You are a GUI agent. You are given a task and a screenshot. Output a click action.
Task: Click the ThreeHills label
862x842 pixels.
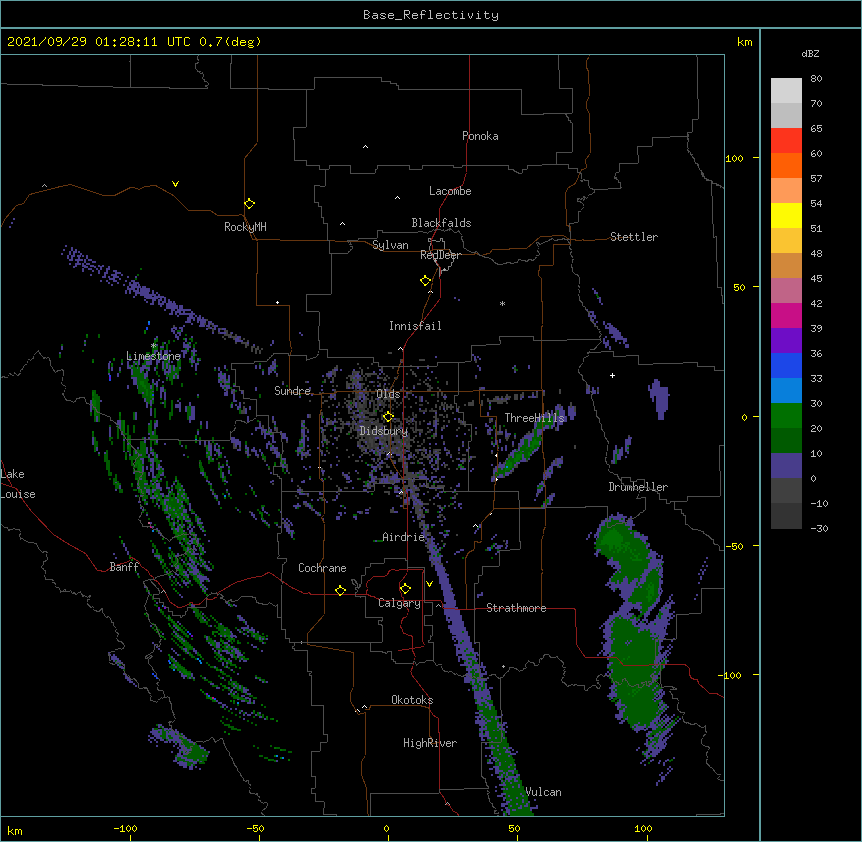(534, 418)
